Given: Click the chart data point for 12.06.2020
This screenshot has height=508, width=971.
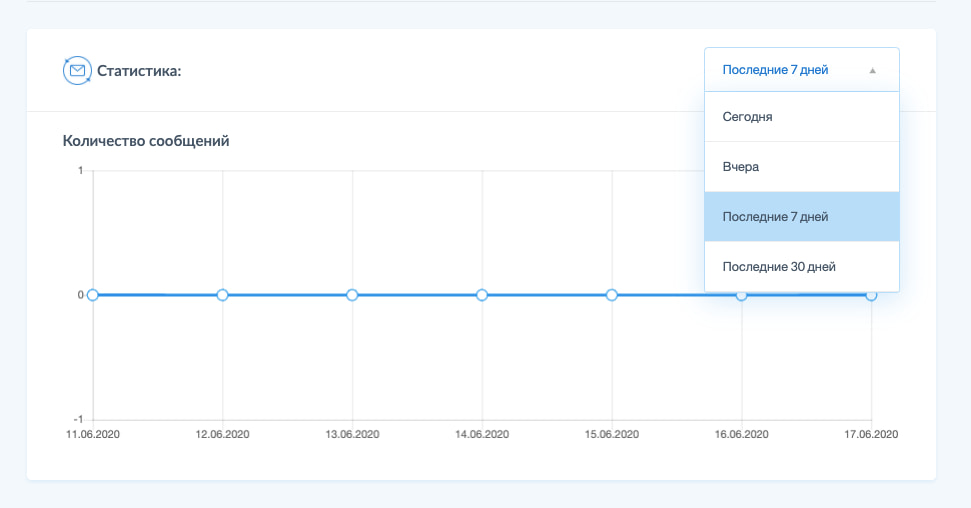Looking at the screenshot, I should point(223,295).
